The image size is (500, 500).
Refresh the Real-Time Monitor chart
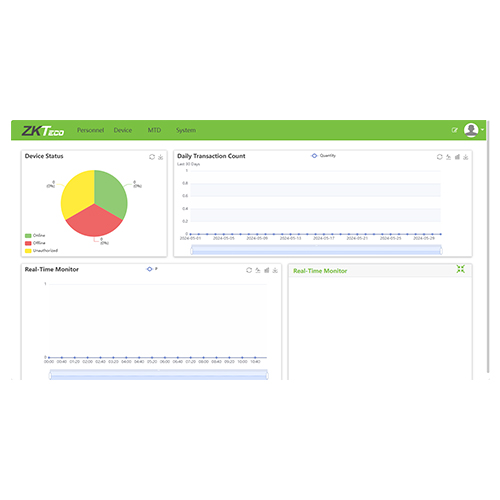click(249, 270)
